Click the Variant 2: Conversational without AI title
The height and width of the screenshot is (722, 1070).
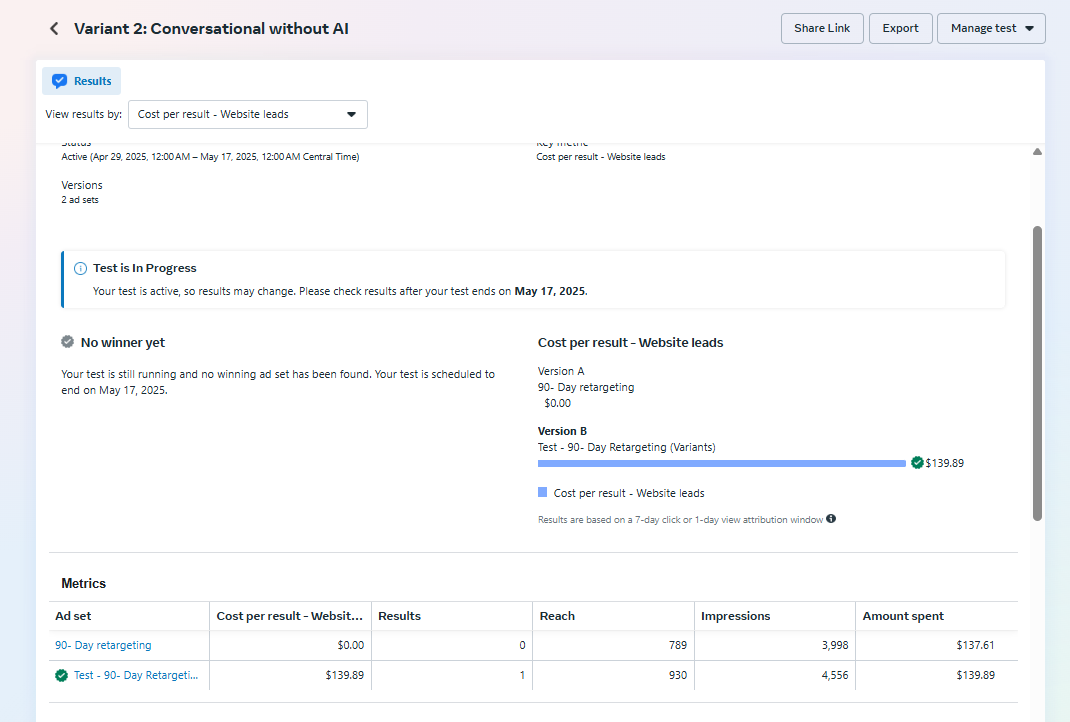click(212, 29)
